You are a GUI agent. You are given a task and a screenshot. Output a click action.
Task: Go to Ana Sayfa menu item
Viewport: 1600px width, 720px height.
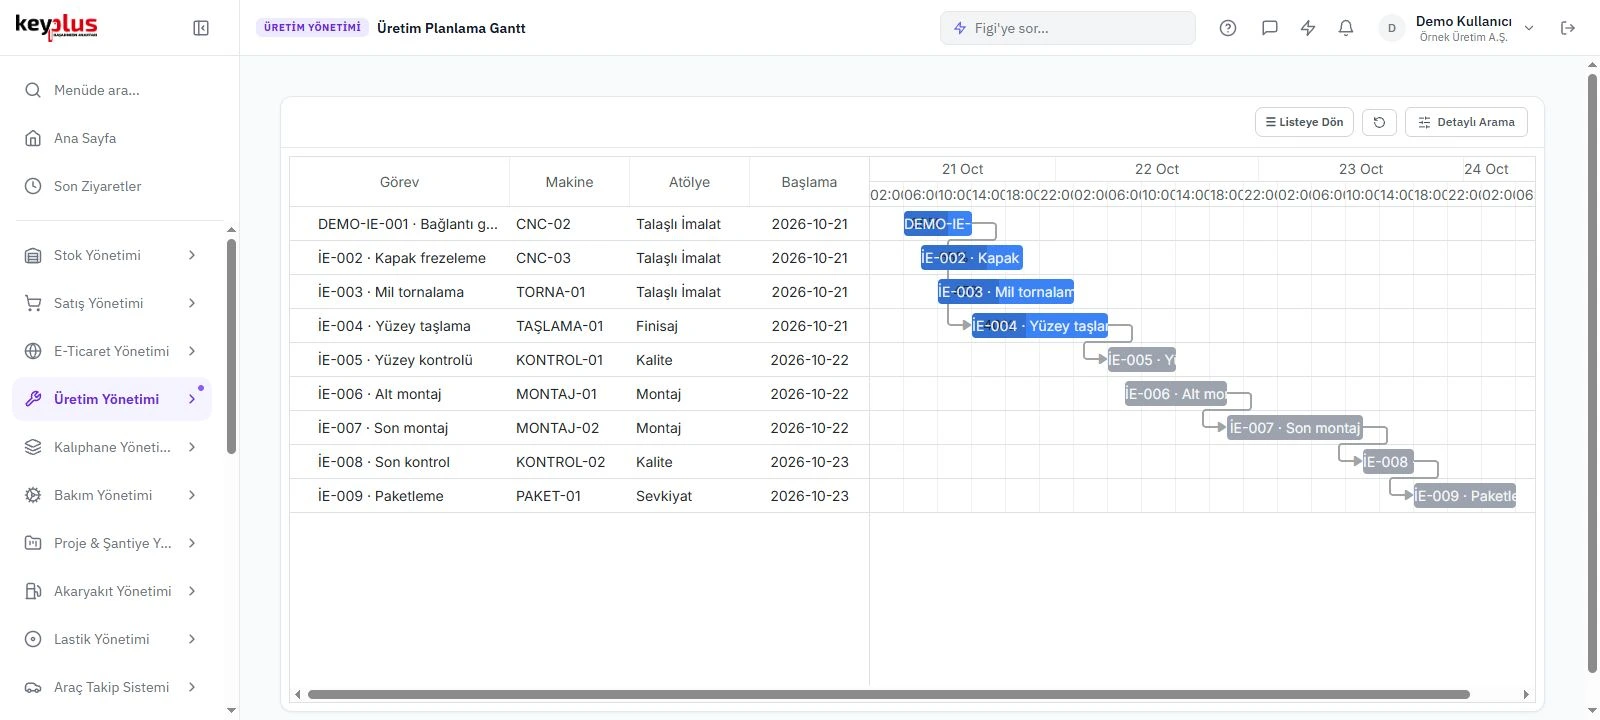pyautogui.click(x=112, y=138)
